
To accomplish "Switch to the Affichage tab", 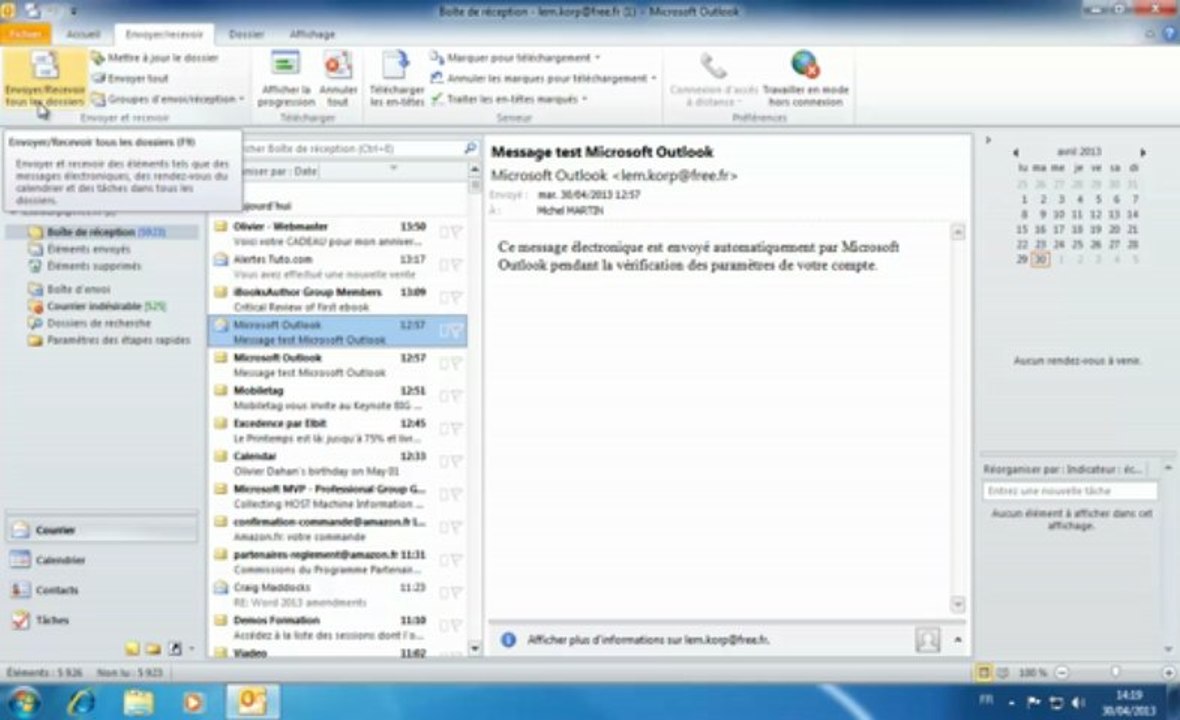I will (312, 34).
